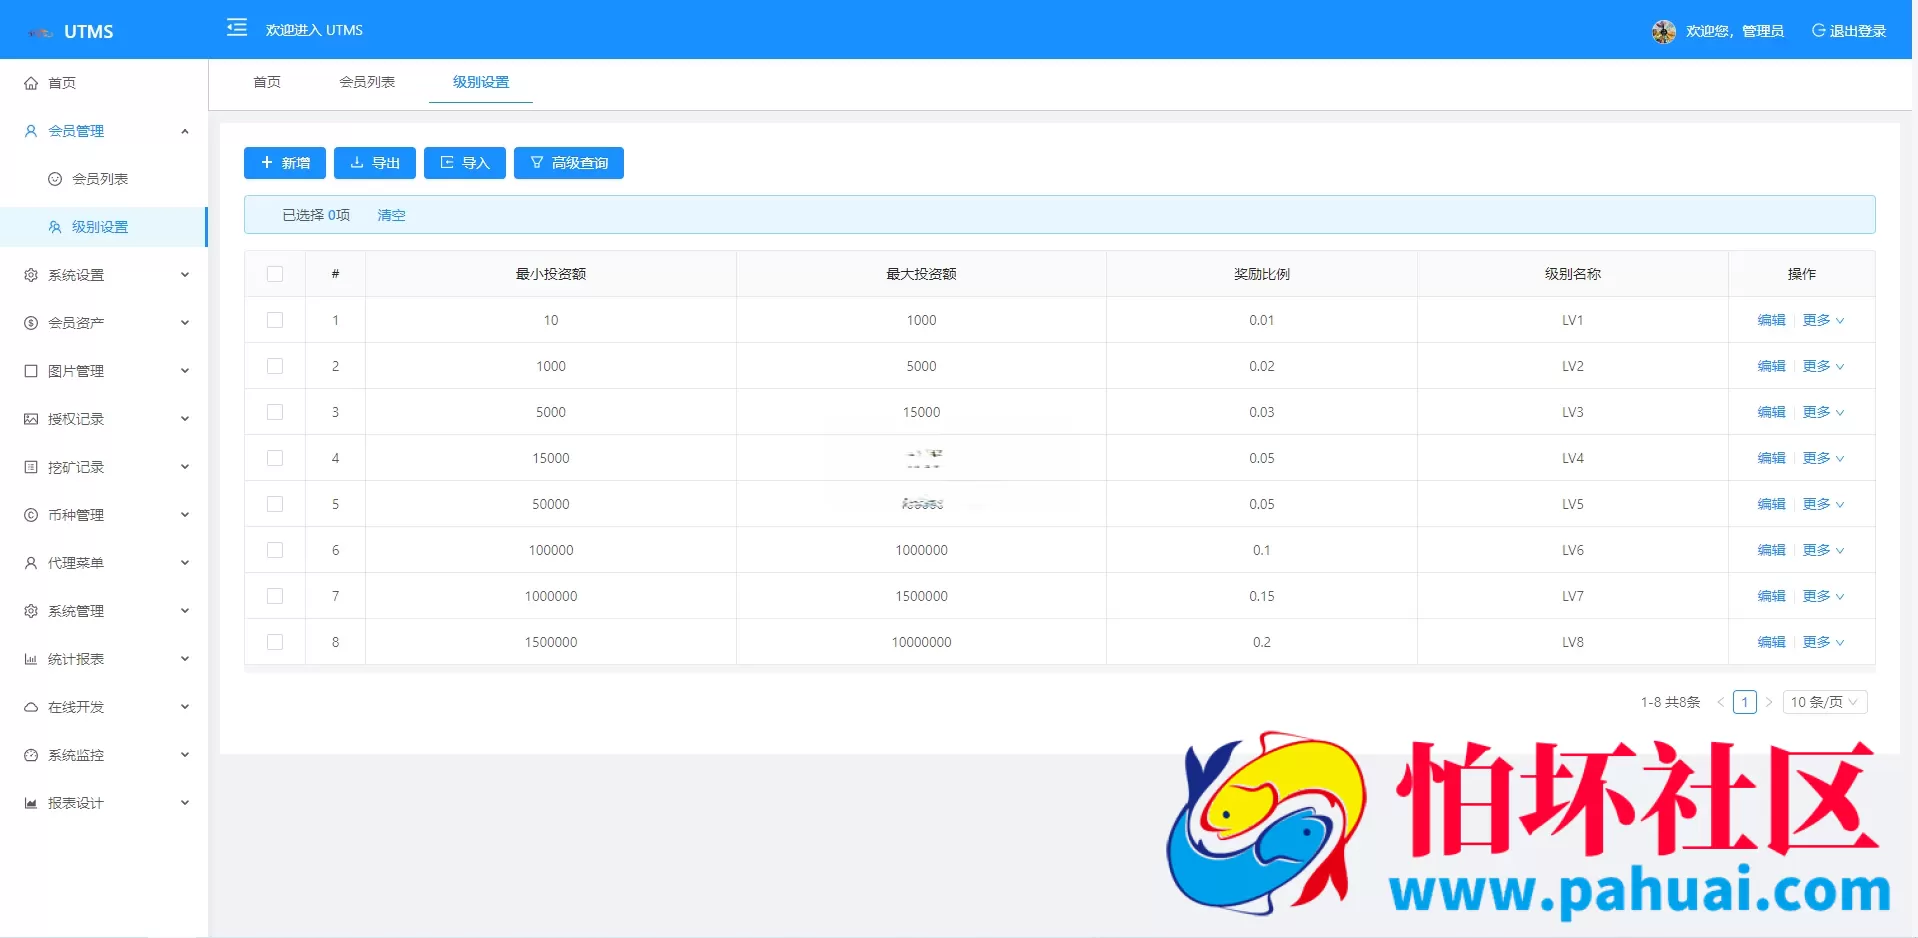The height and width of the screenshot is (938, 1918).
Task: Open 更多 dropdown for LV6 row
Action: [1823, 550]
